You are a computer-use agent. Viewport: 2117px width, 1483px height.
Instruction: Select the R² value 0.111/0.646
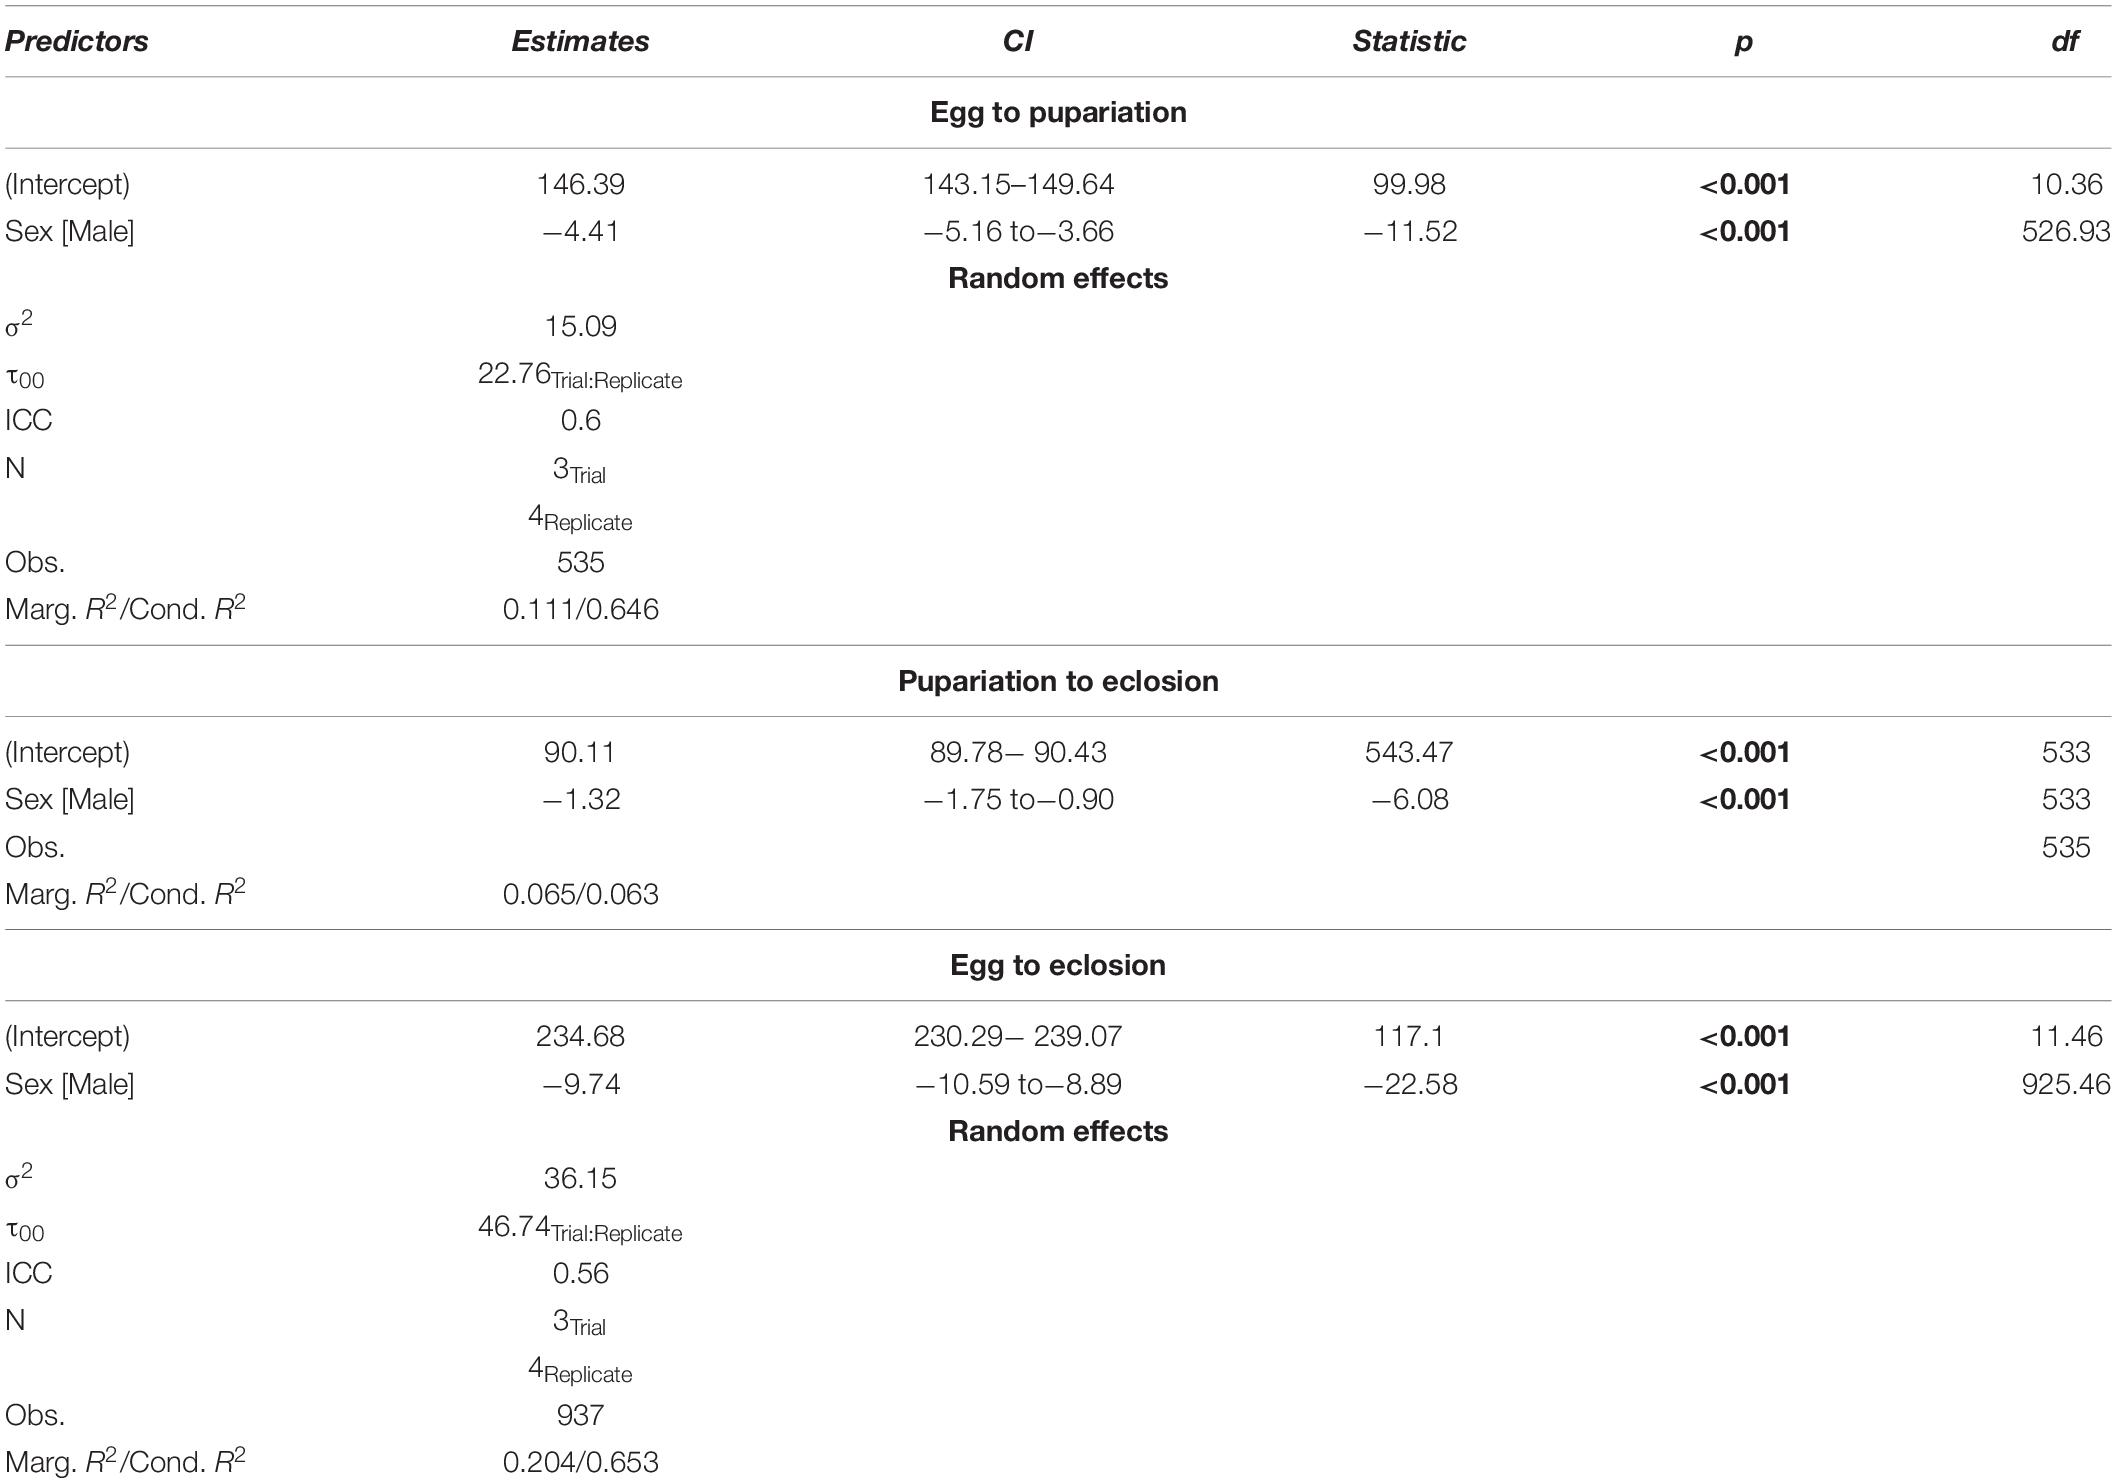pos(580,609)
